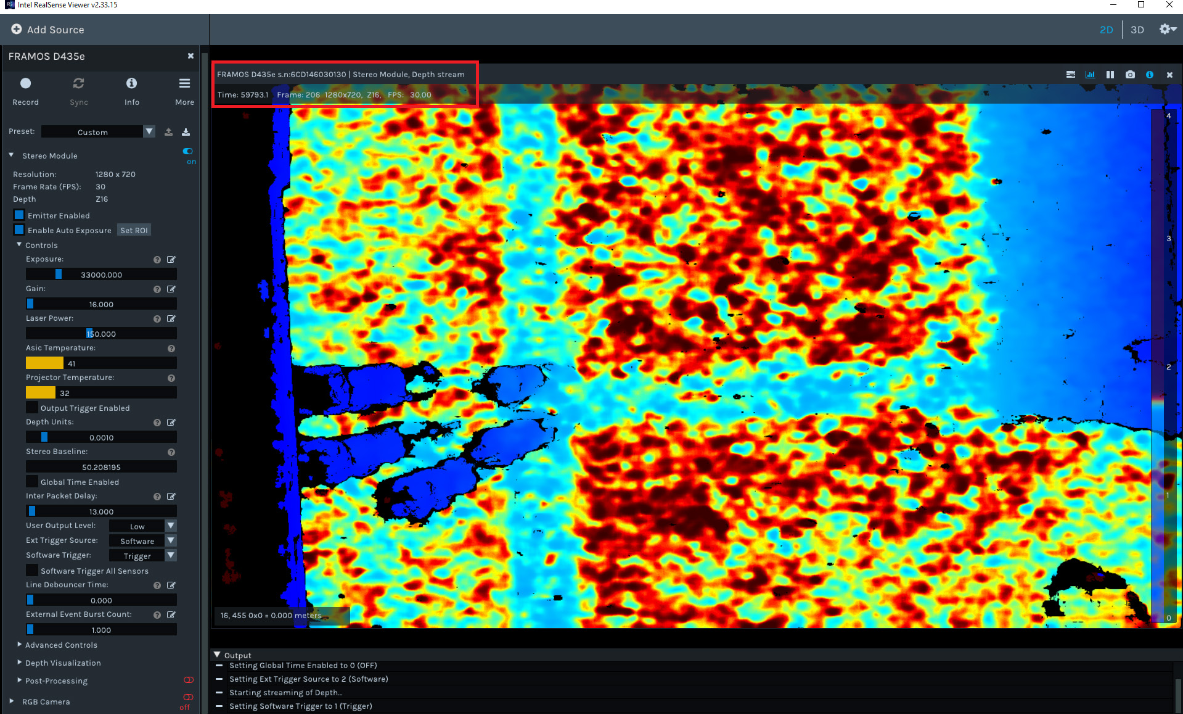Toggle the Post-Processing switch

tap(188, 680)
